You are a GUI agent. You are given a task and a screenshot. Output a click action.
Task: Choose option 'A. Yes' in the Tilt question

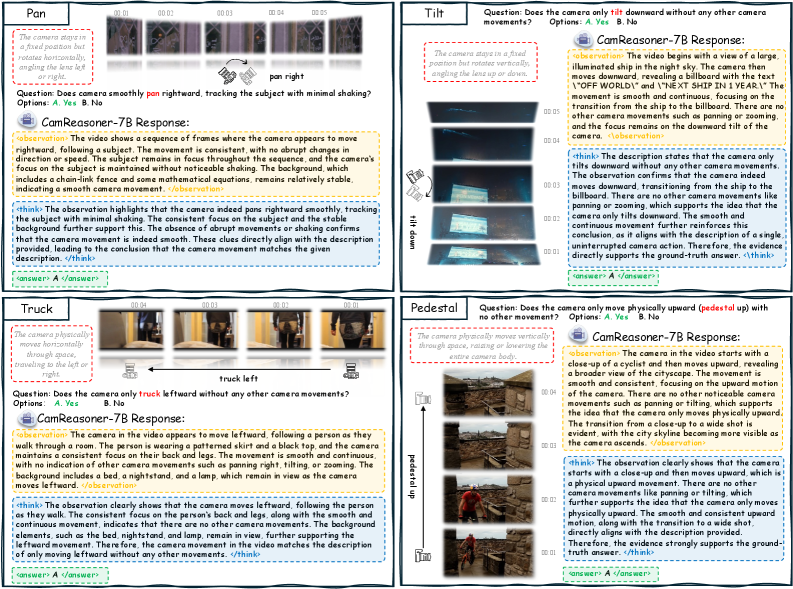click(597, 22)
